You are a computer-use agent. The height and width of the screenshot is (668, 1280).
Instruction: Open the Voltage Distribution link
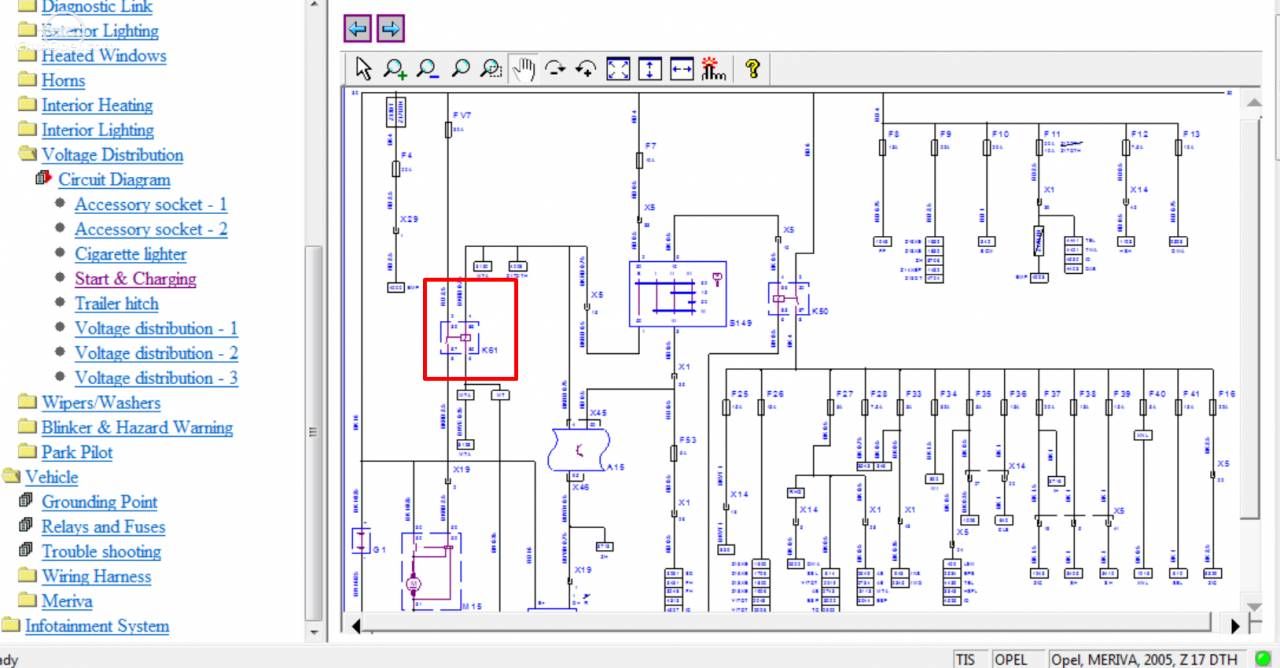point(113,155)
